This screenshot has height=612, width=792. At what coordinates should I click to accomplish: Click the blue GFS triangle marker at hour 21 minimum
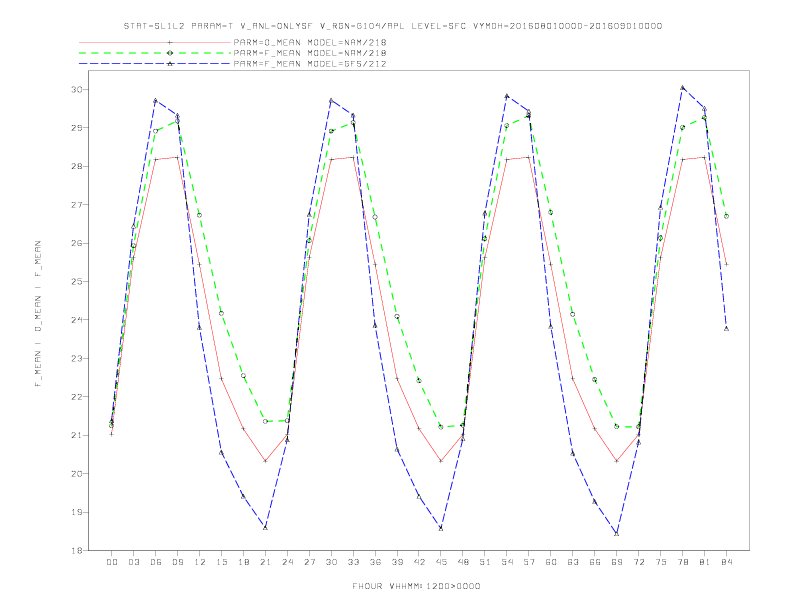tap(265, 527)
